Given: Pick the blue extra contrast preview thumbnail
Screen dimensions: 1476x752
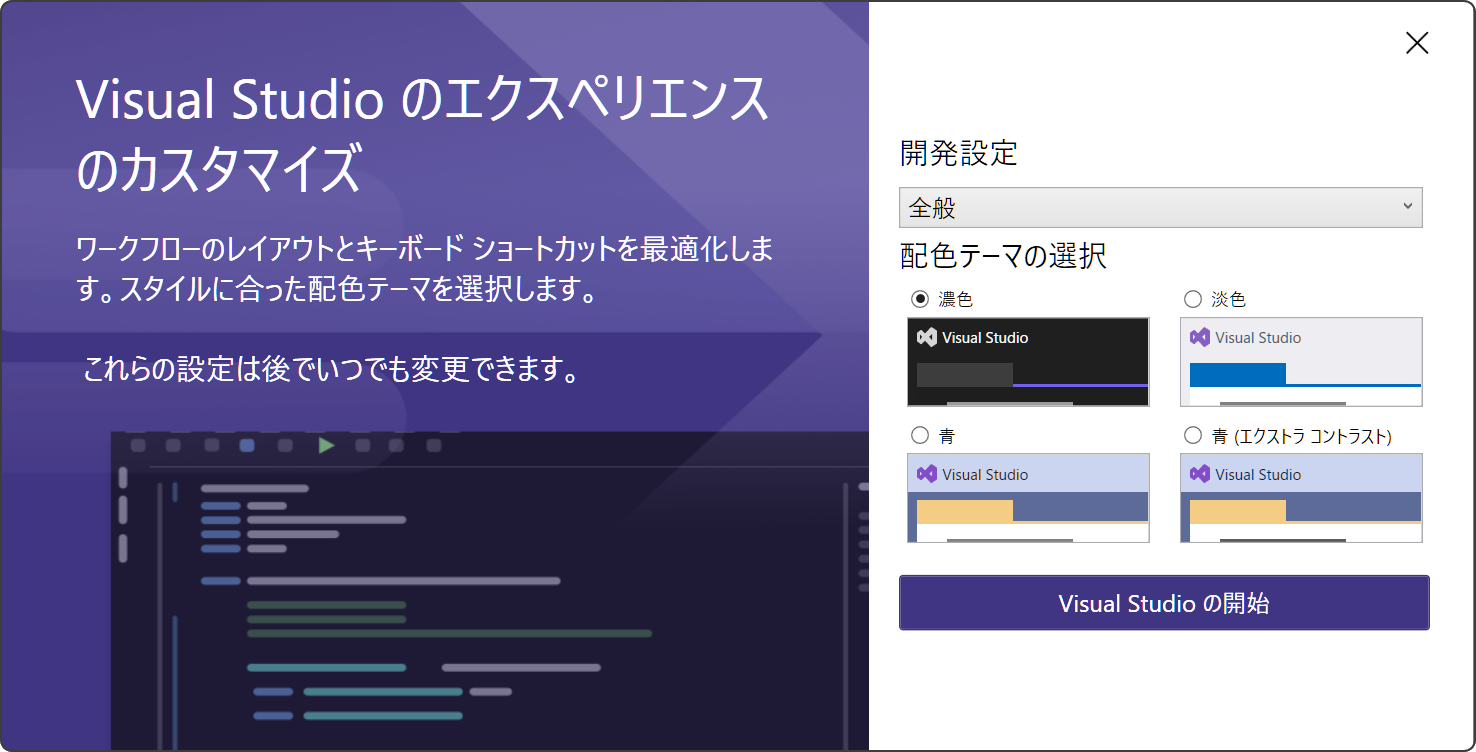Looking at the screenshot, I should click(x=1301, y=498).
